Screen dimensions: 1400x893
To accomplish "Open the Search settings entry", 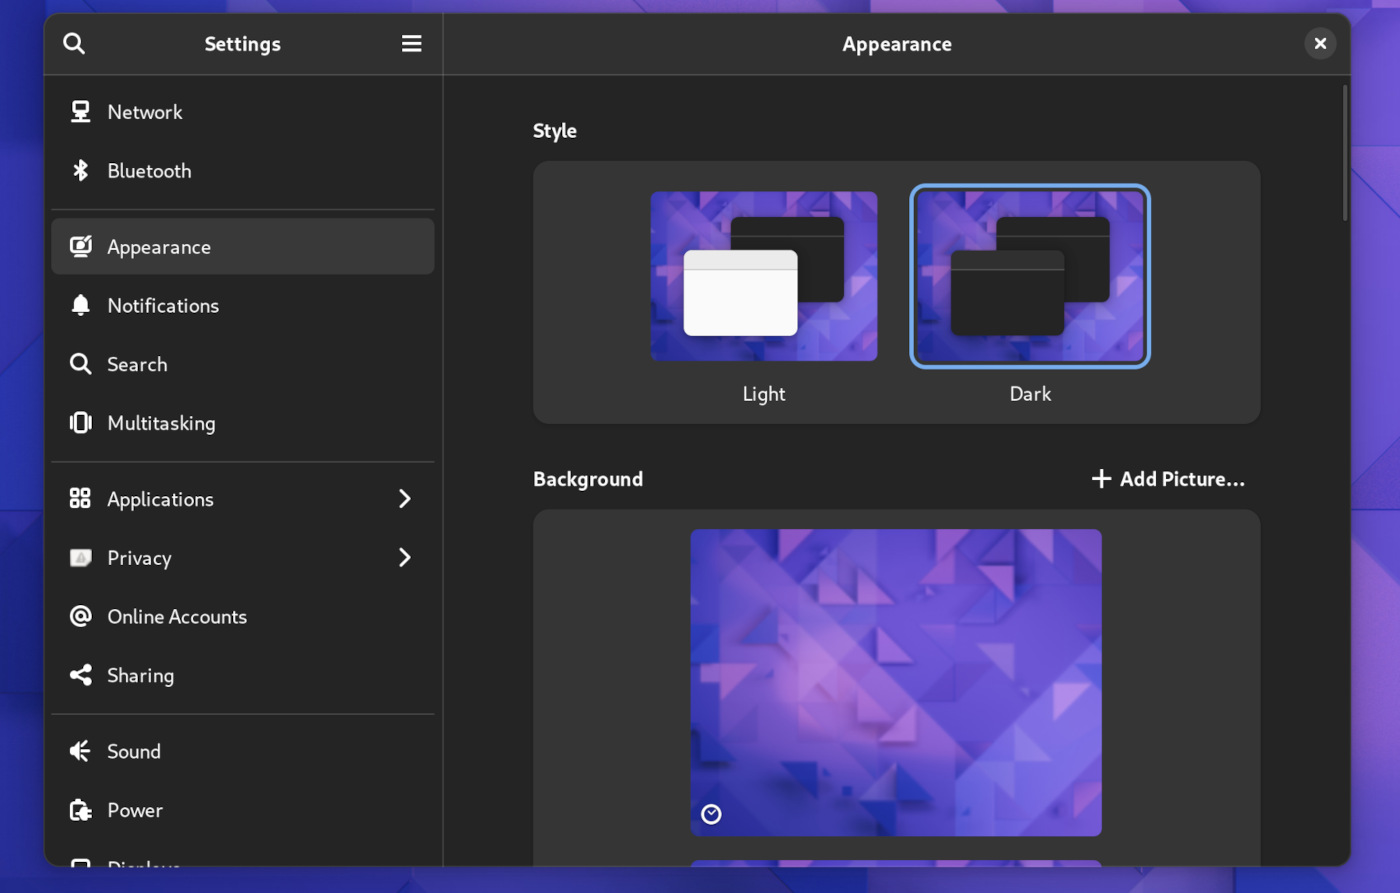I will click(x=137, y=364).
